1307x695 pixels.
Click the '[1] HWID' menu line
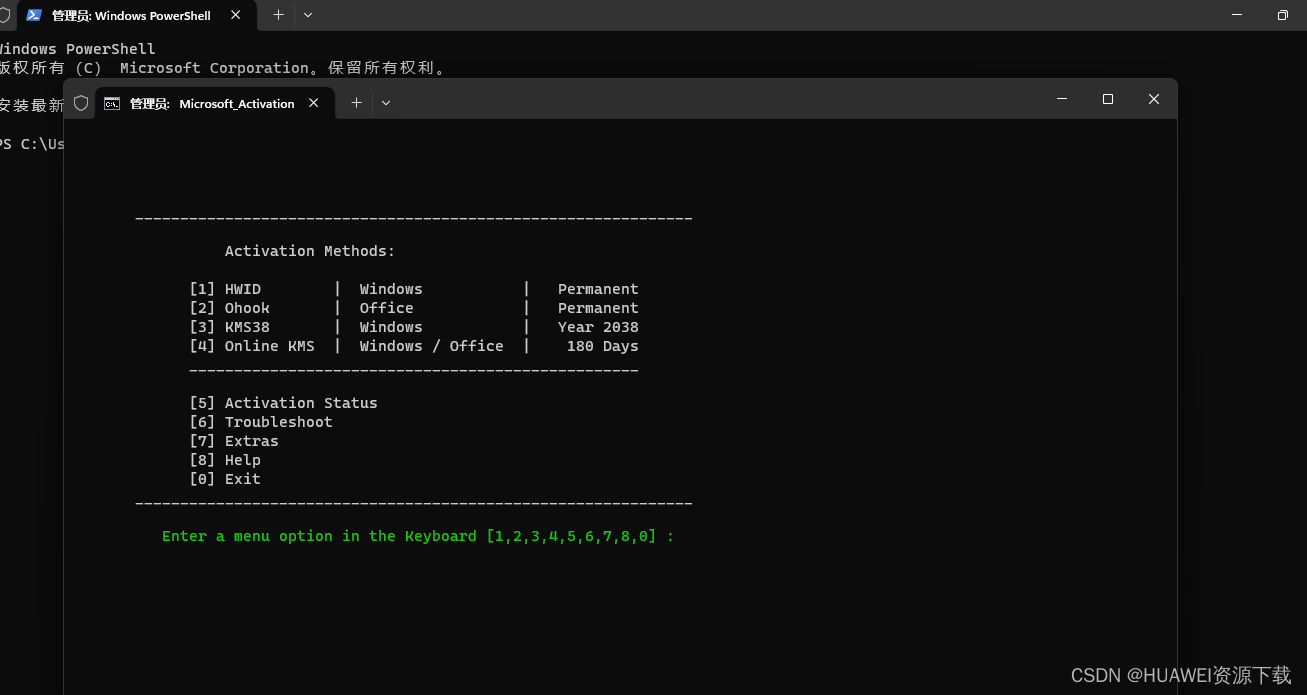tap(414, 289)
